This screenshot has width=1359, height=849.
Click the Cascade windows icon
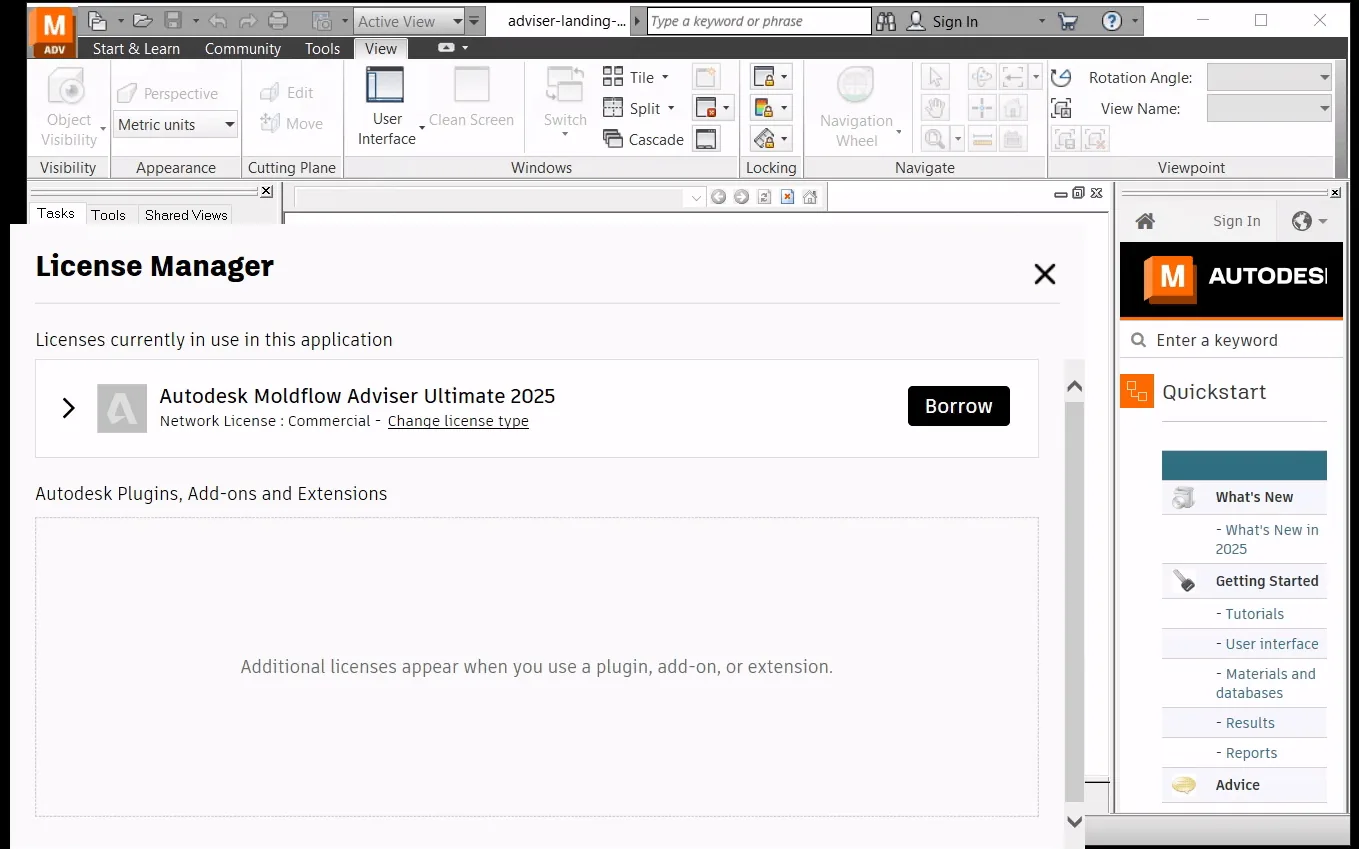tap(613, 139)
